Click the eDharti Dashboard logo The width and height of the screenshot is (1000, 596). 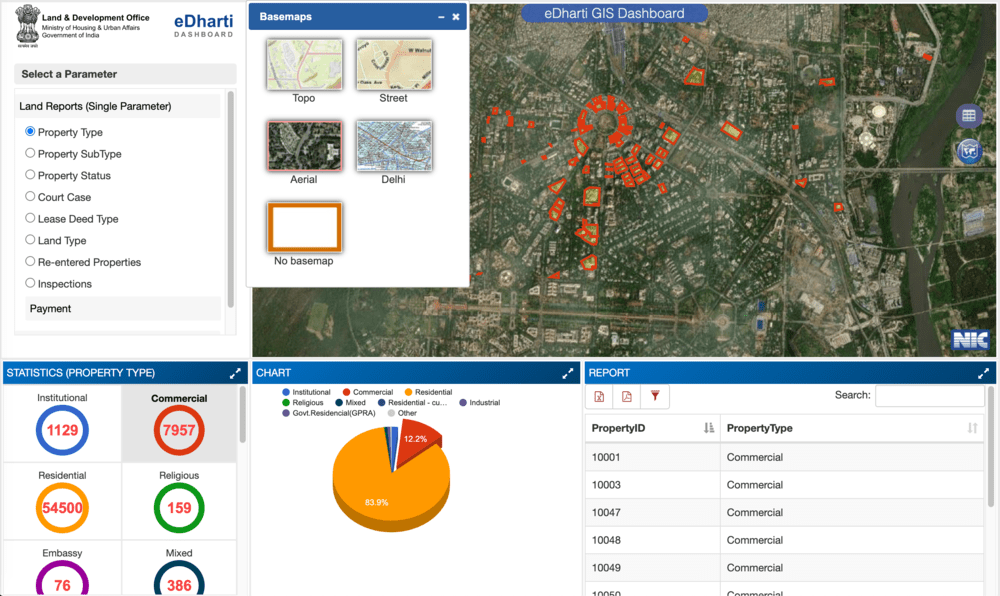pos(203,25)
